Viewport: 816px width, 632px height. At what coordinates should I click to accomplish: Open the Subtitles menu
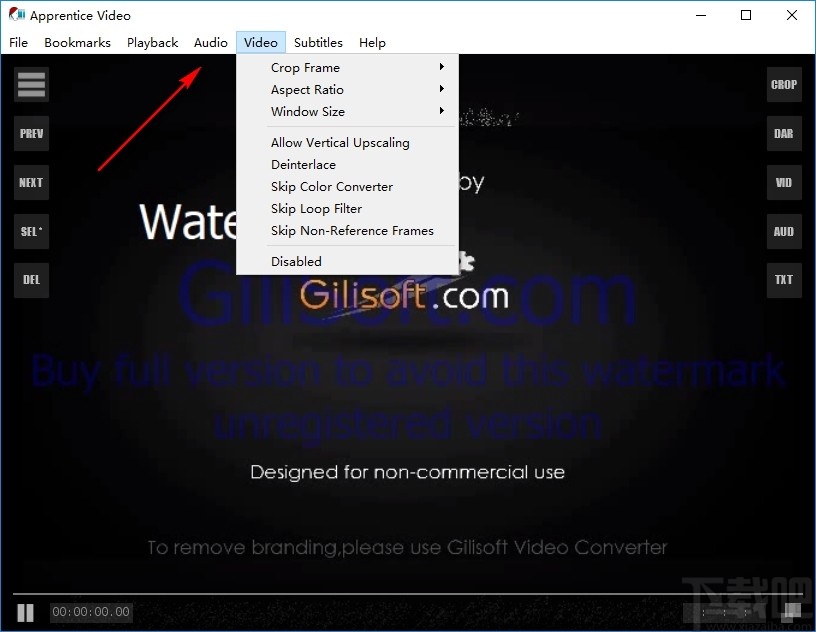click(x=318, y=43)
